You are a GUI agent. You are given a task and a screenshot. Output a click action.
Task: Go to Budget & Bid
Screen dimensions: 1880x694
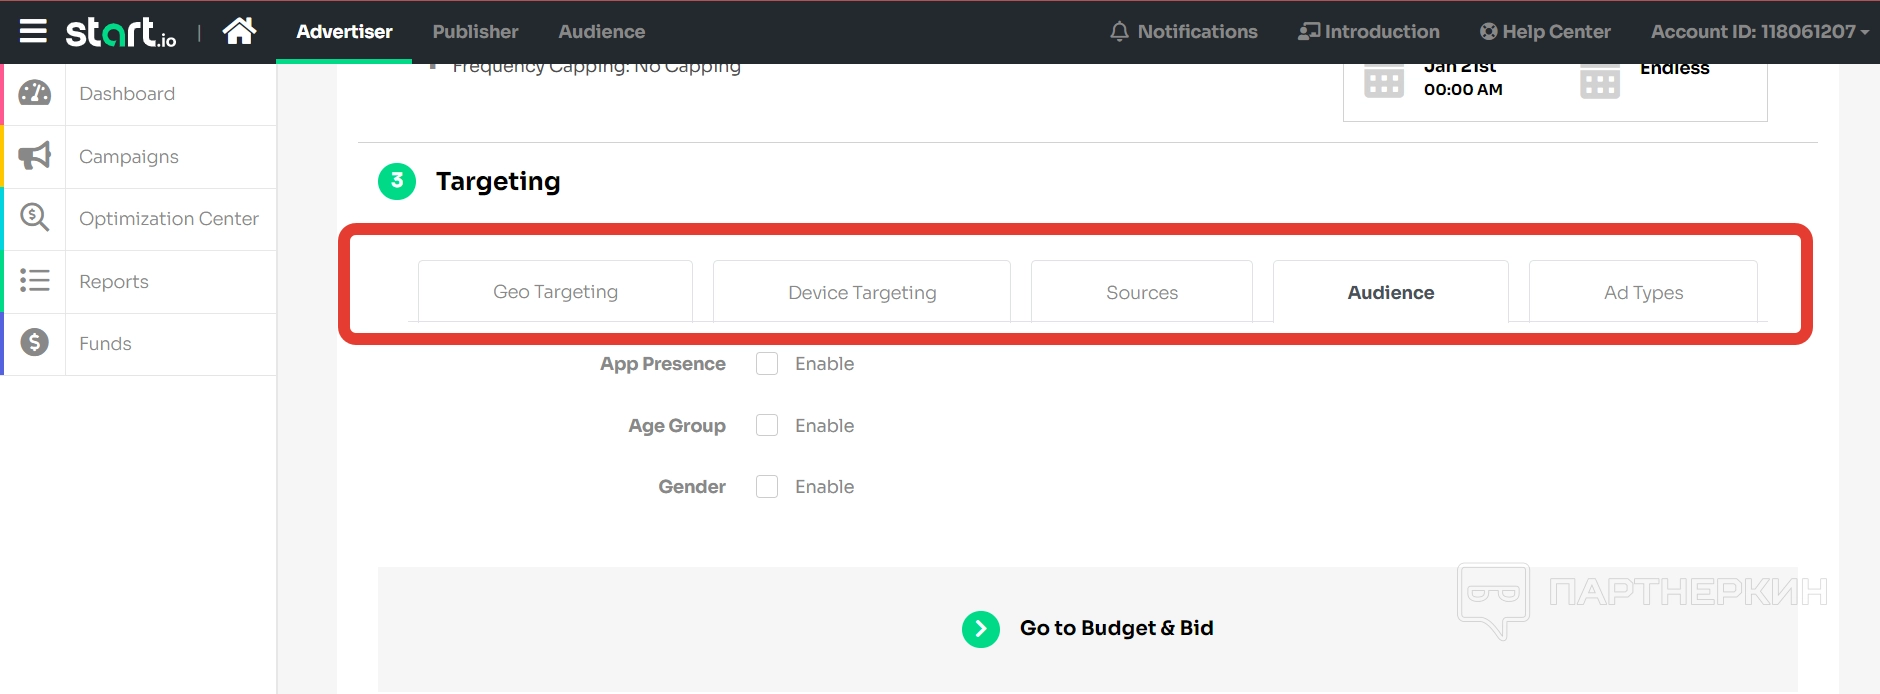pos(1116,628)
